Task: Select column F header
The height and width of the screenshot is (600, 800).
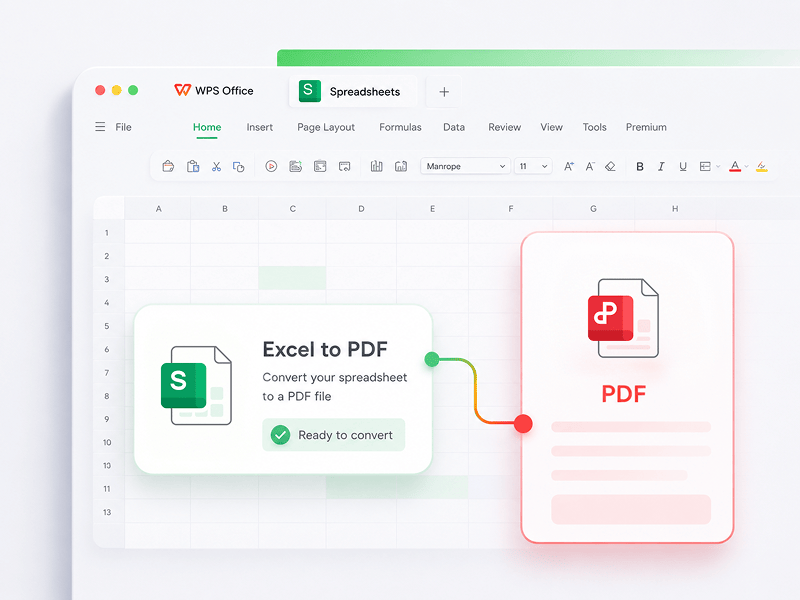Action: coord(511,209)
